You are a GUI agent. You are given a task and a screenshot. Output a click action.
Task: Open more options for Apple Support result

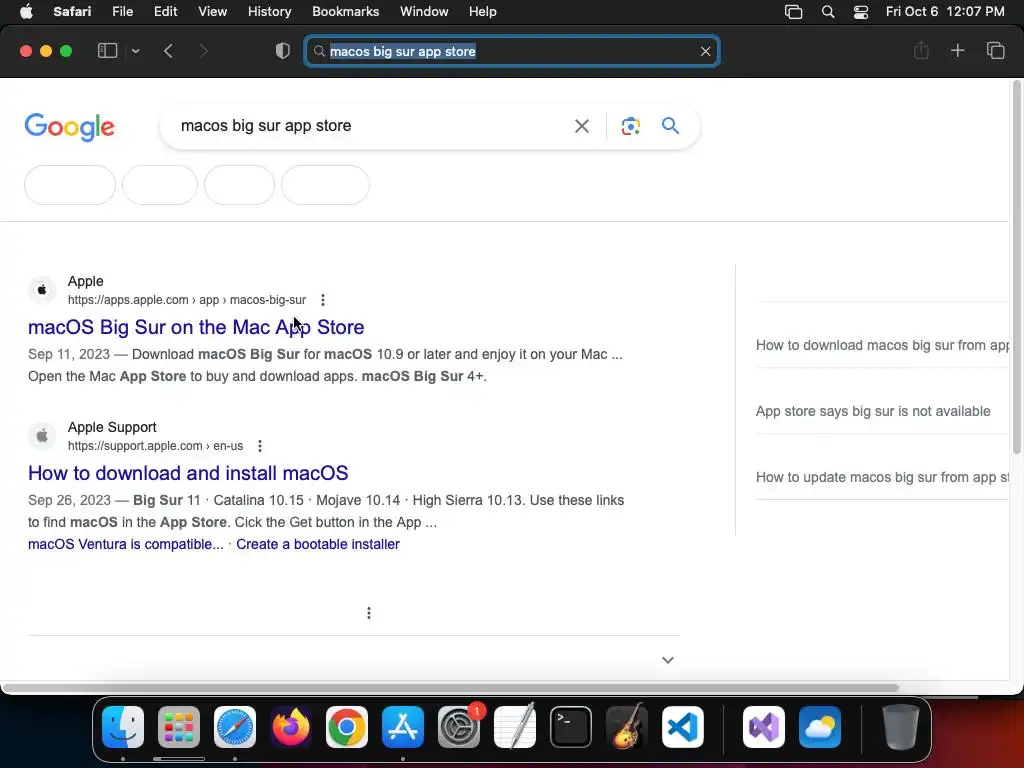(x=260, y=446)
